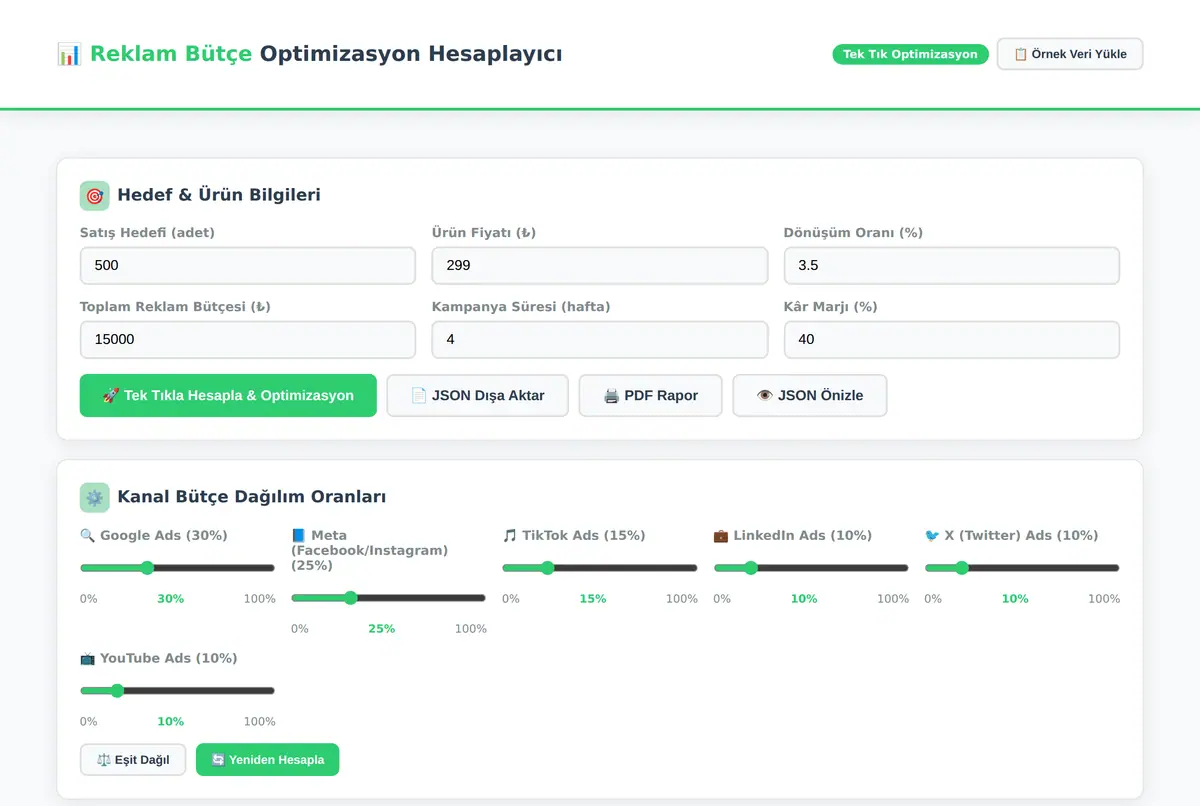Click the blue book icon next to Meta
The width and height of the screenshot is (1200, 806).
298,536
